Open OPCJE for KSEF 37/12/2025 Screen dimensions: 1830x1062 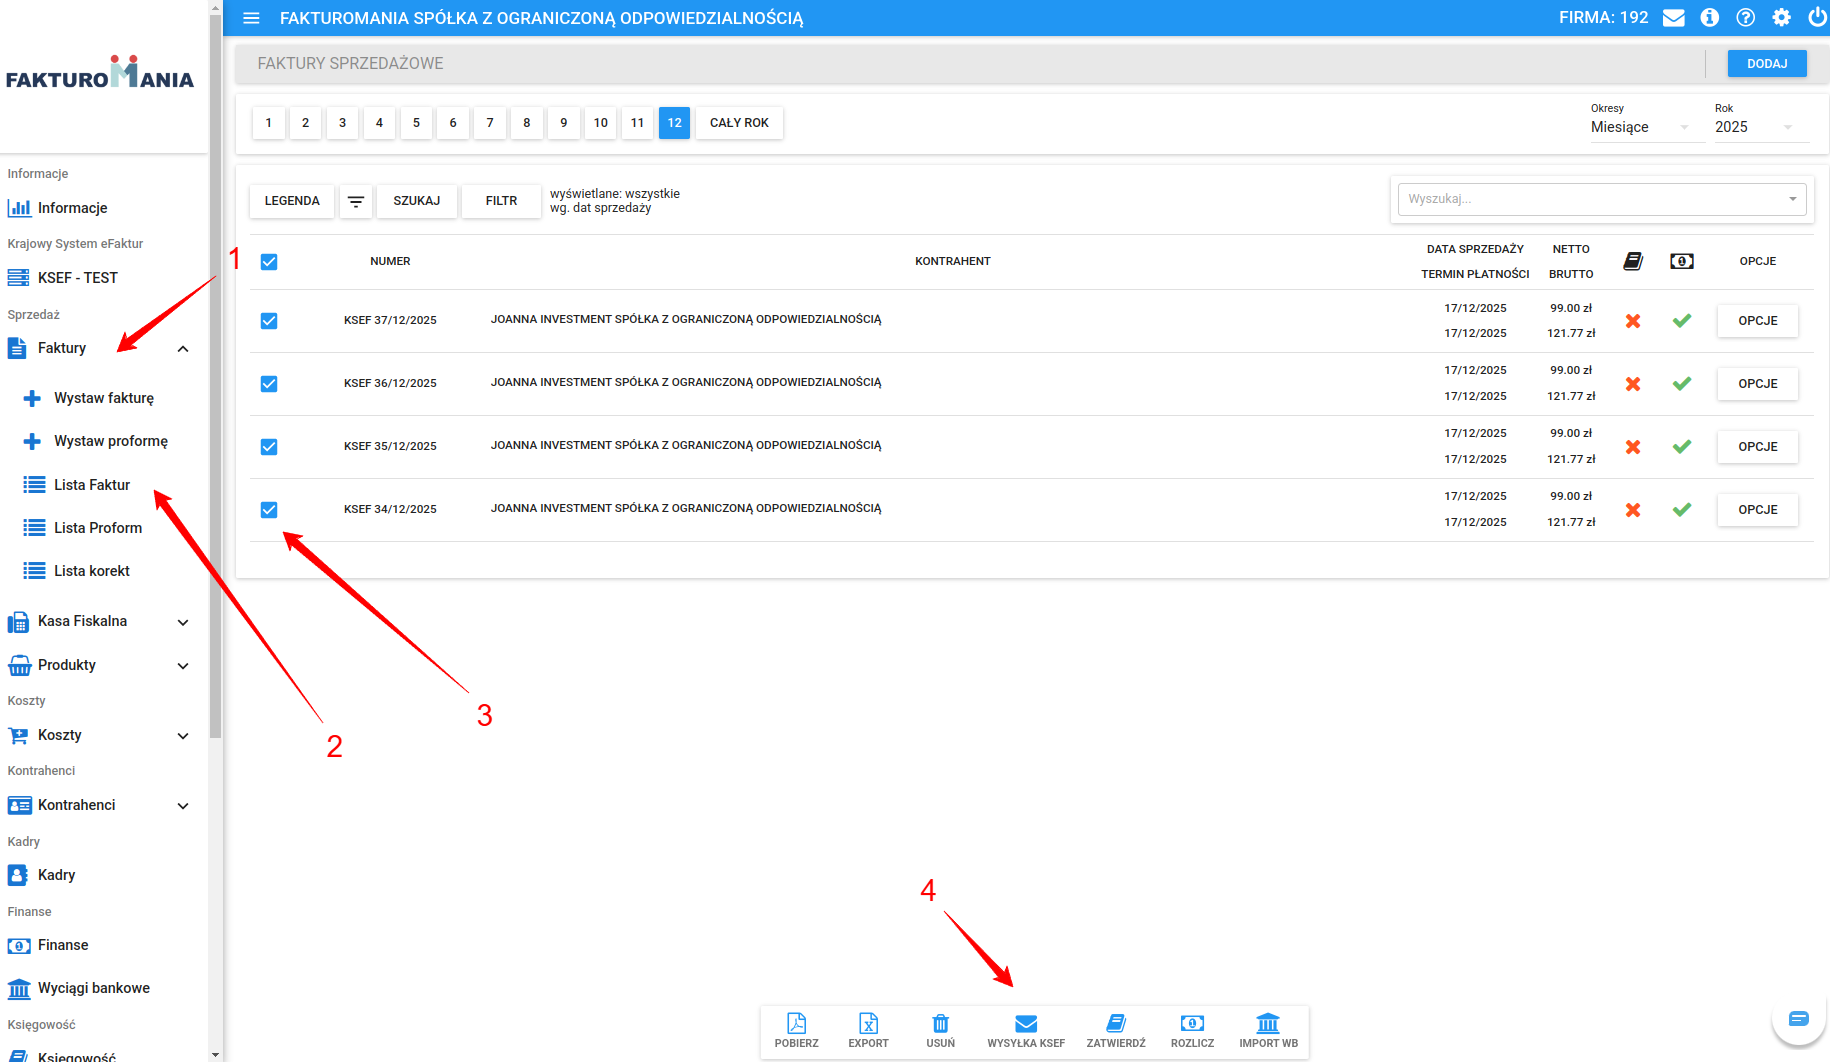point(1758,321)
